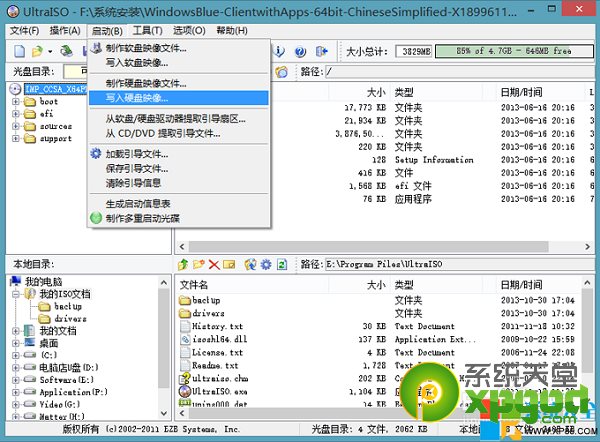Expand the sources folder in image tree
Image resolution: width=600 pixels, height=442 pixels.
[x=18, y=127]
